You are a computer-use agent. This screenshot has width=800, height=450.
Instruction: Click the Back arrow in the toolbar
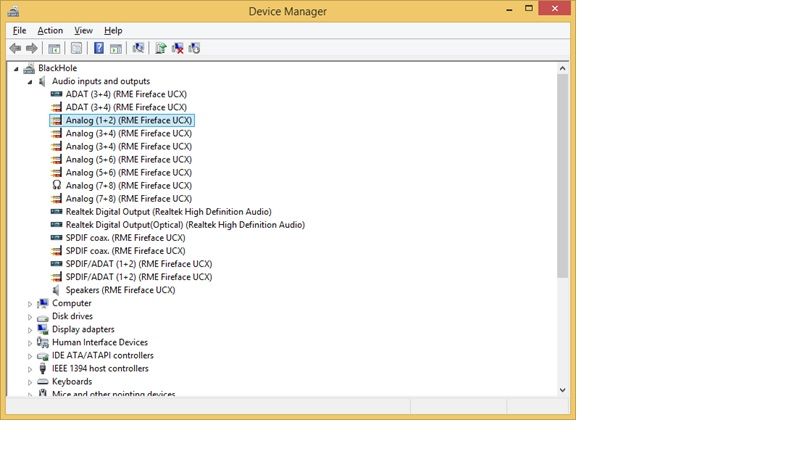[15, 48]
